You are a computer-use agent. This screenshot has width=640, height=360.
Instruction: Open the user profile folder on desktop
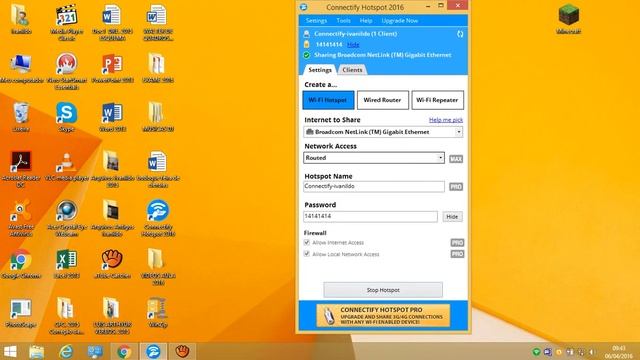(x=21, y=19)
